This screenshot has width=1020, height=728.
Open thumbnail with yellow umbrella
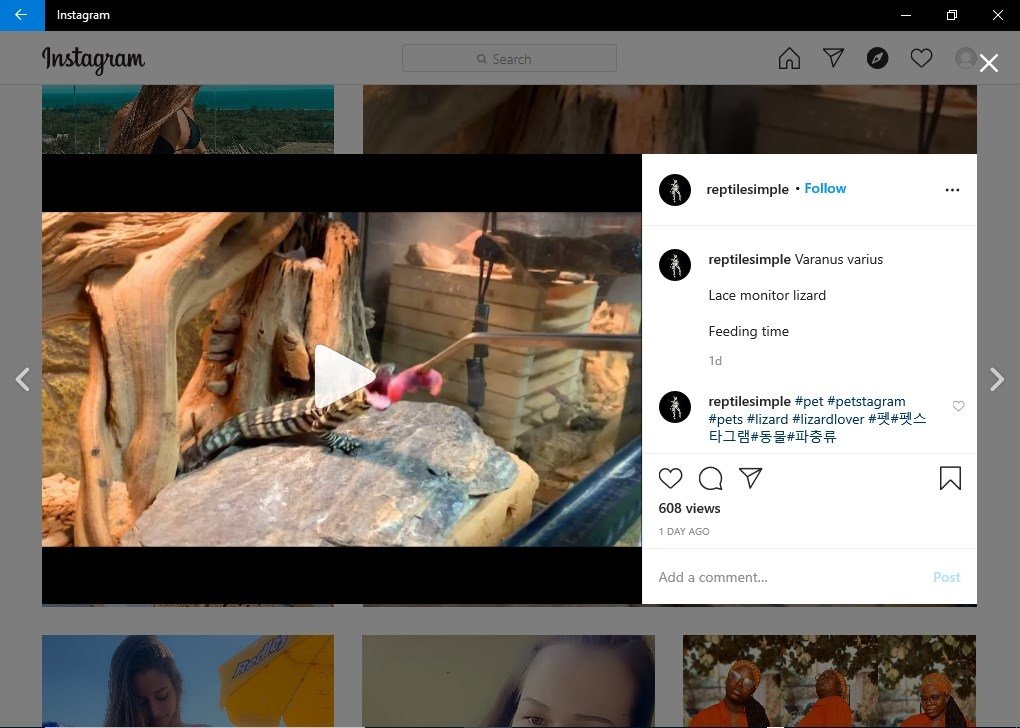(188, 681)
